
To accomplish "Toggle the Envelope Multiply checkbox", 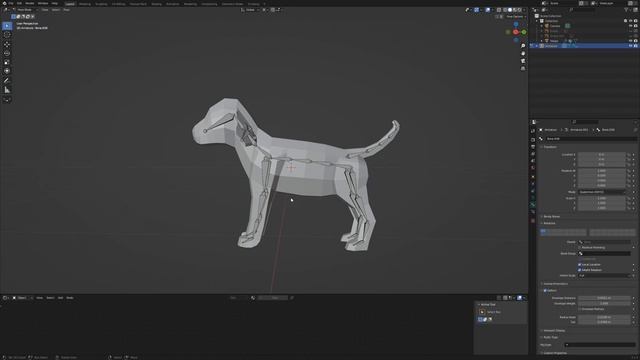I will [580, 309].
